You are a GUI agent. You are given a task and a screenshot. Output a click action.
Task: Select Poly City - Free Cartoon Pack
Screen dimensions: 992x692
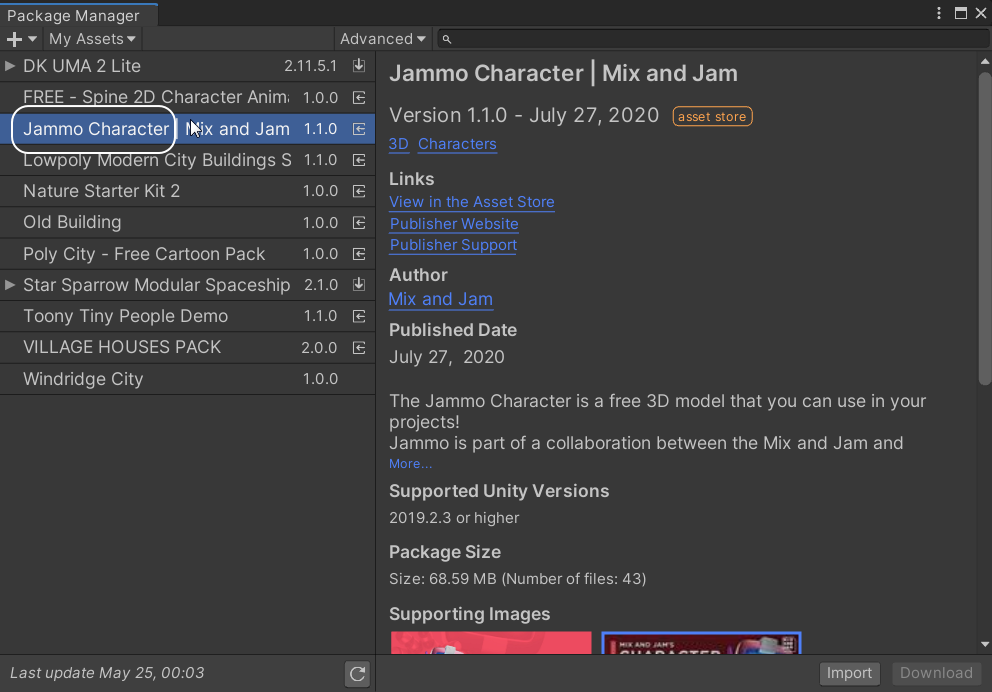pyautogui.click(x=187, y=254)
